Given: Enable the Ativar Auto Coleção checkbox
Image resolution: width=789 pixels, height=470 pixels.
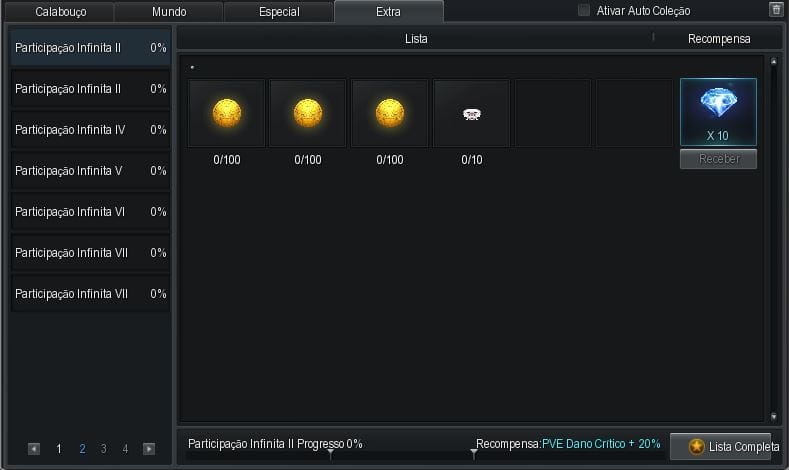Looking at the screenshot, I should click(x=584, y=11).
